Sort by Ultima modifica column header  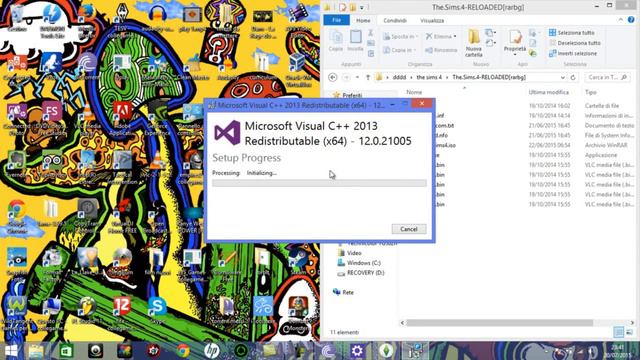coord(549,92)
